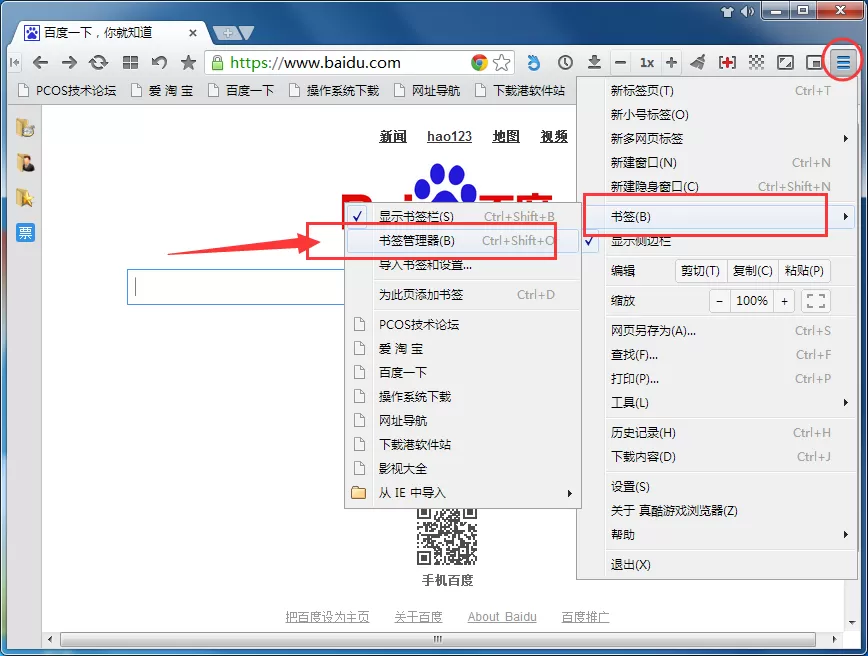Screen dimensions: 868x656
Task: Open the blue 票 sidebar icon
Action: tap(25, 233)
